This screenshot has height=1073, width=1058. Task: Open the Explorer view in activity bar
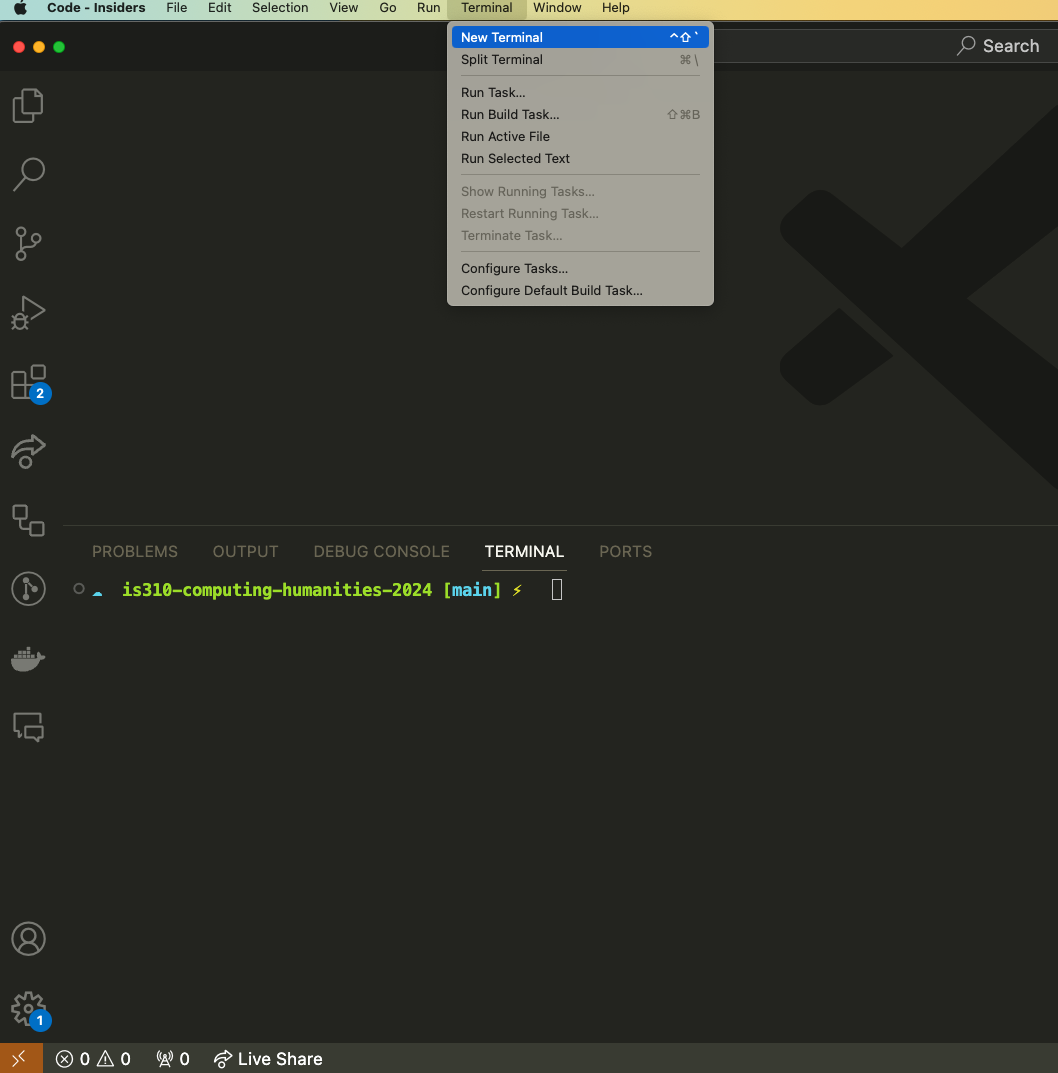(28, 106)
